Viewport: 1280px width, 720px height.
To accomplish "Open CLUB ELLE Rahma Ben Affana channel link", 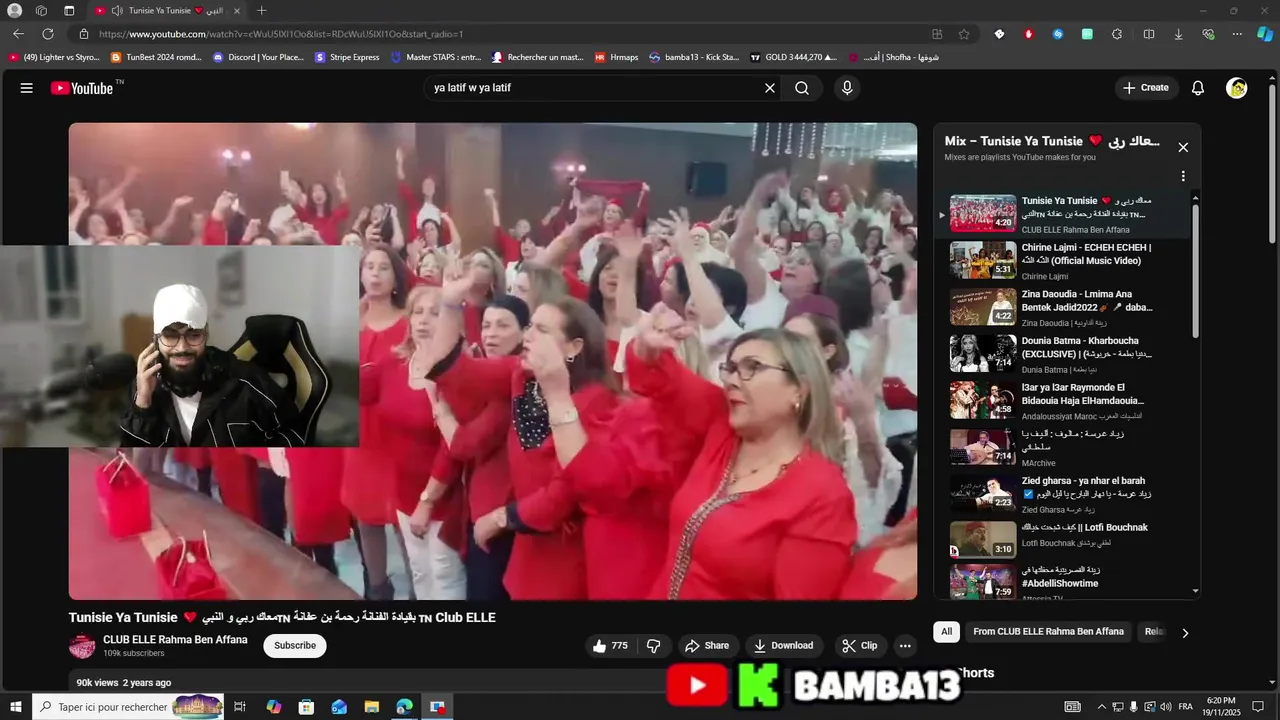I will (x=175, y=640).
